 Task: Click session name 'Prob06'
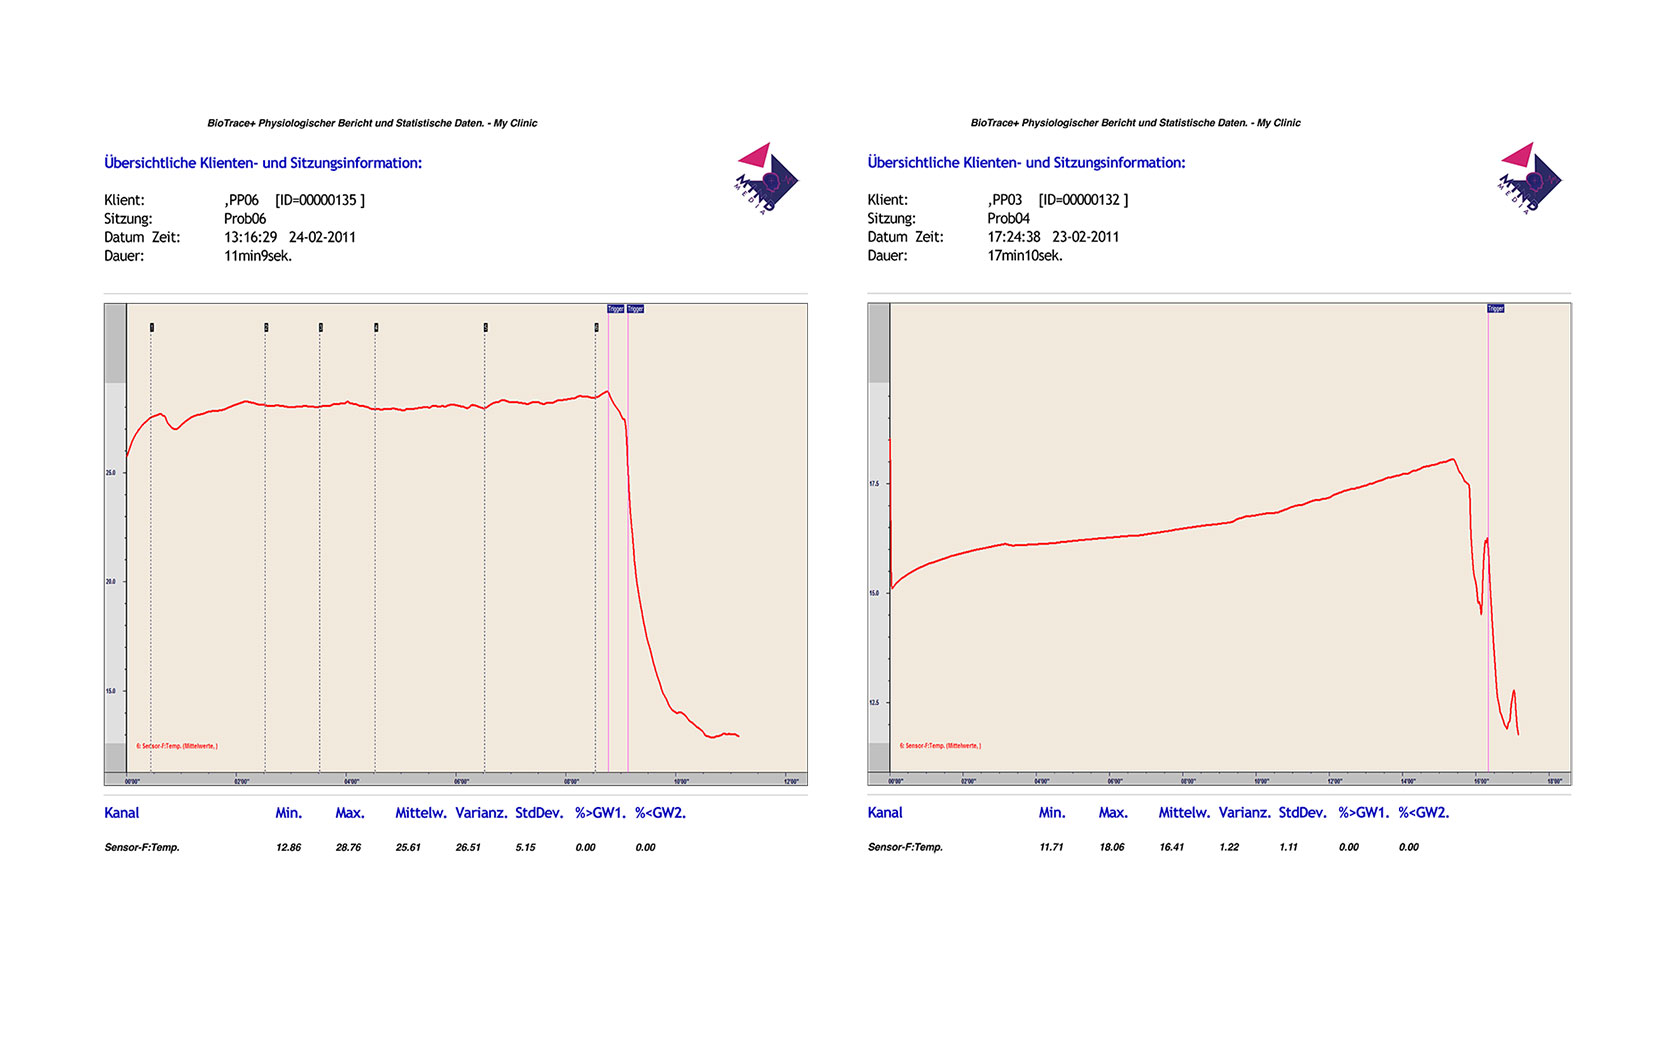[245, 219]
